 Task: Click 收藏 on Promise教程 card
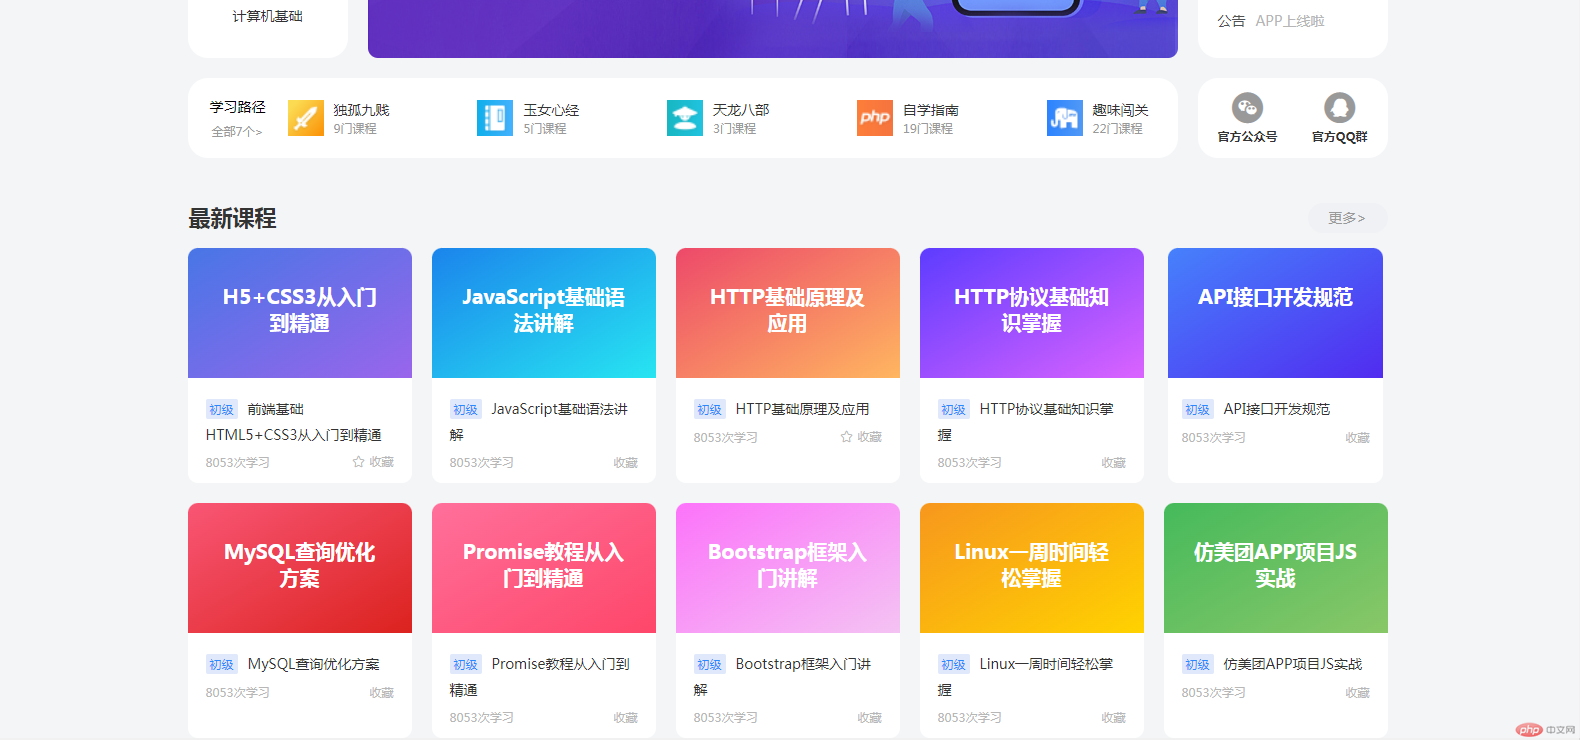626,718
